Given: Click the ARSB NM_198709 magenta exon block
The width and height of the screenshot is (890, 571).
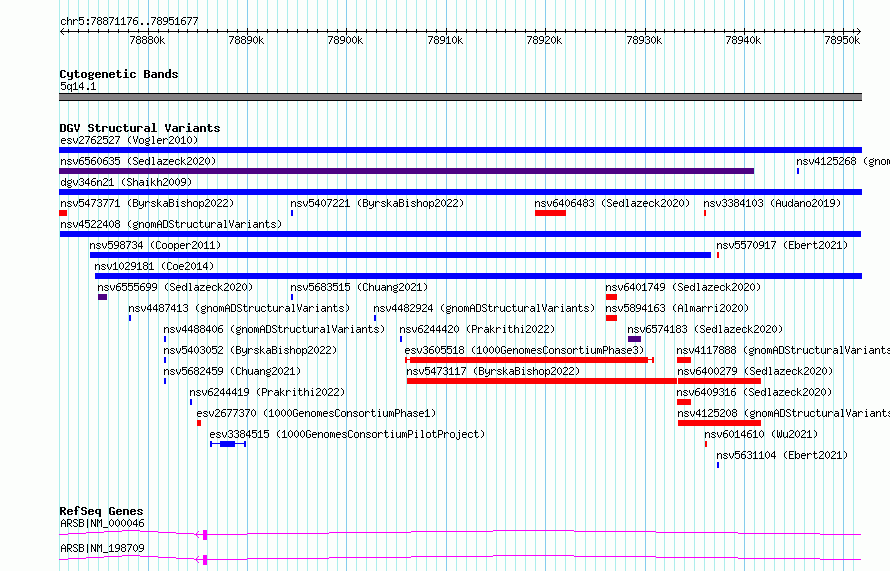Looking at the screenshot, I should click(x=205, y=560).
